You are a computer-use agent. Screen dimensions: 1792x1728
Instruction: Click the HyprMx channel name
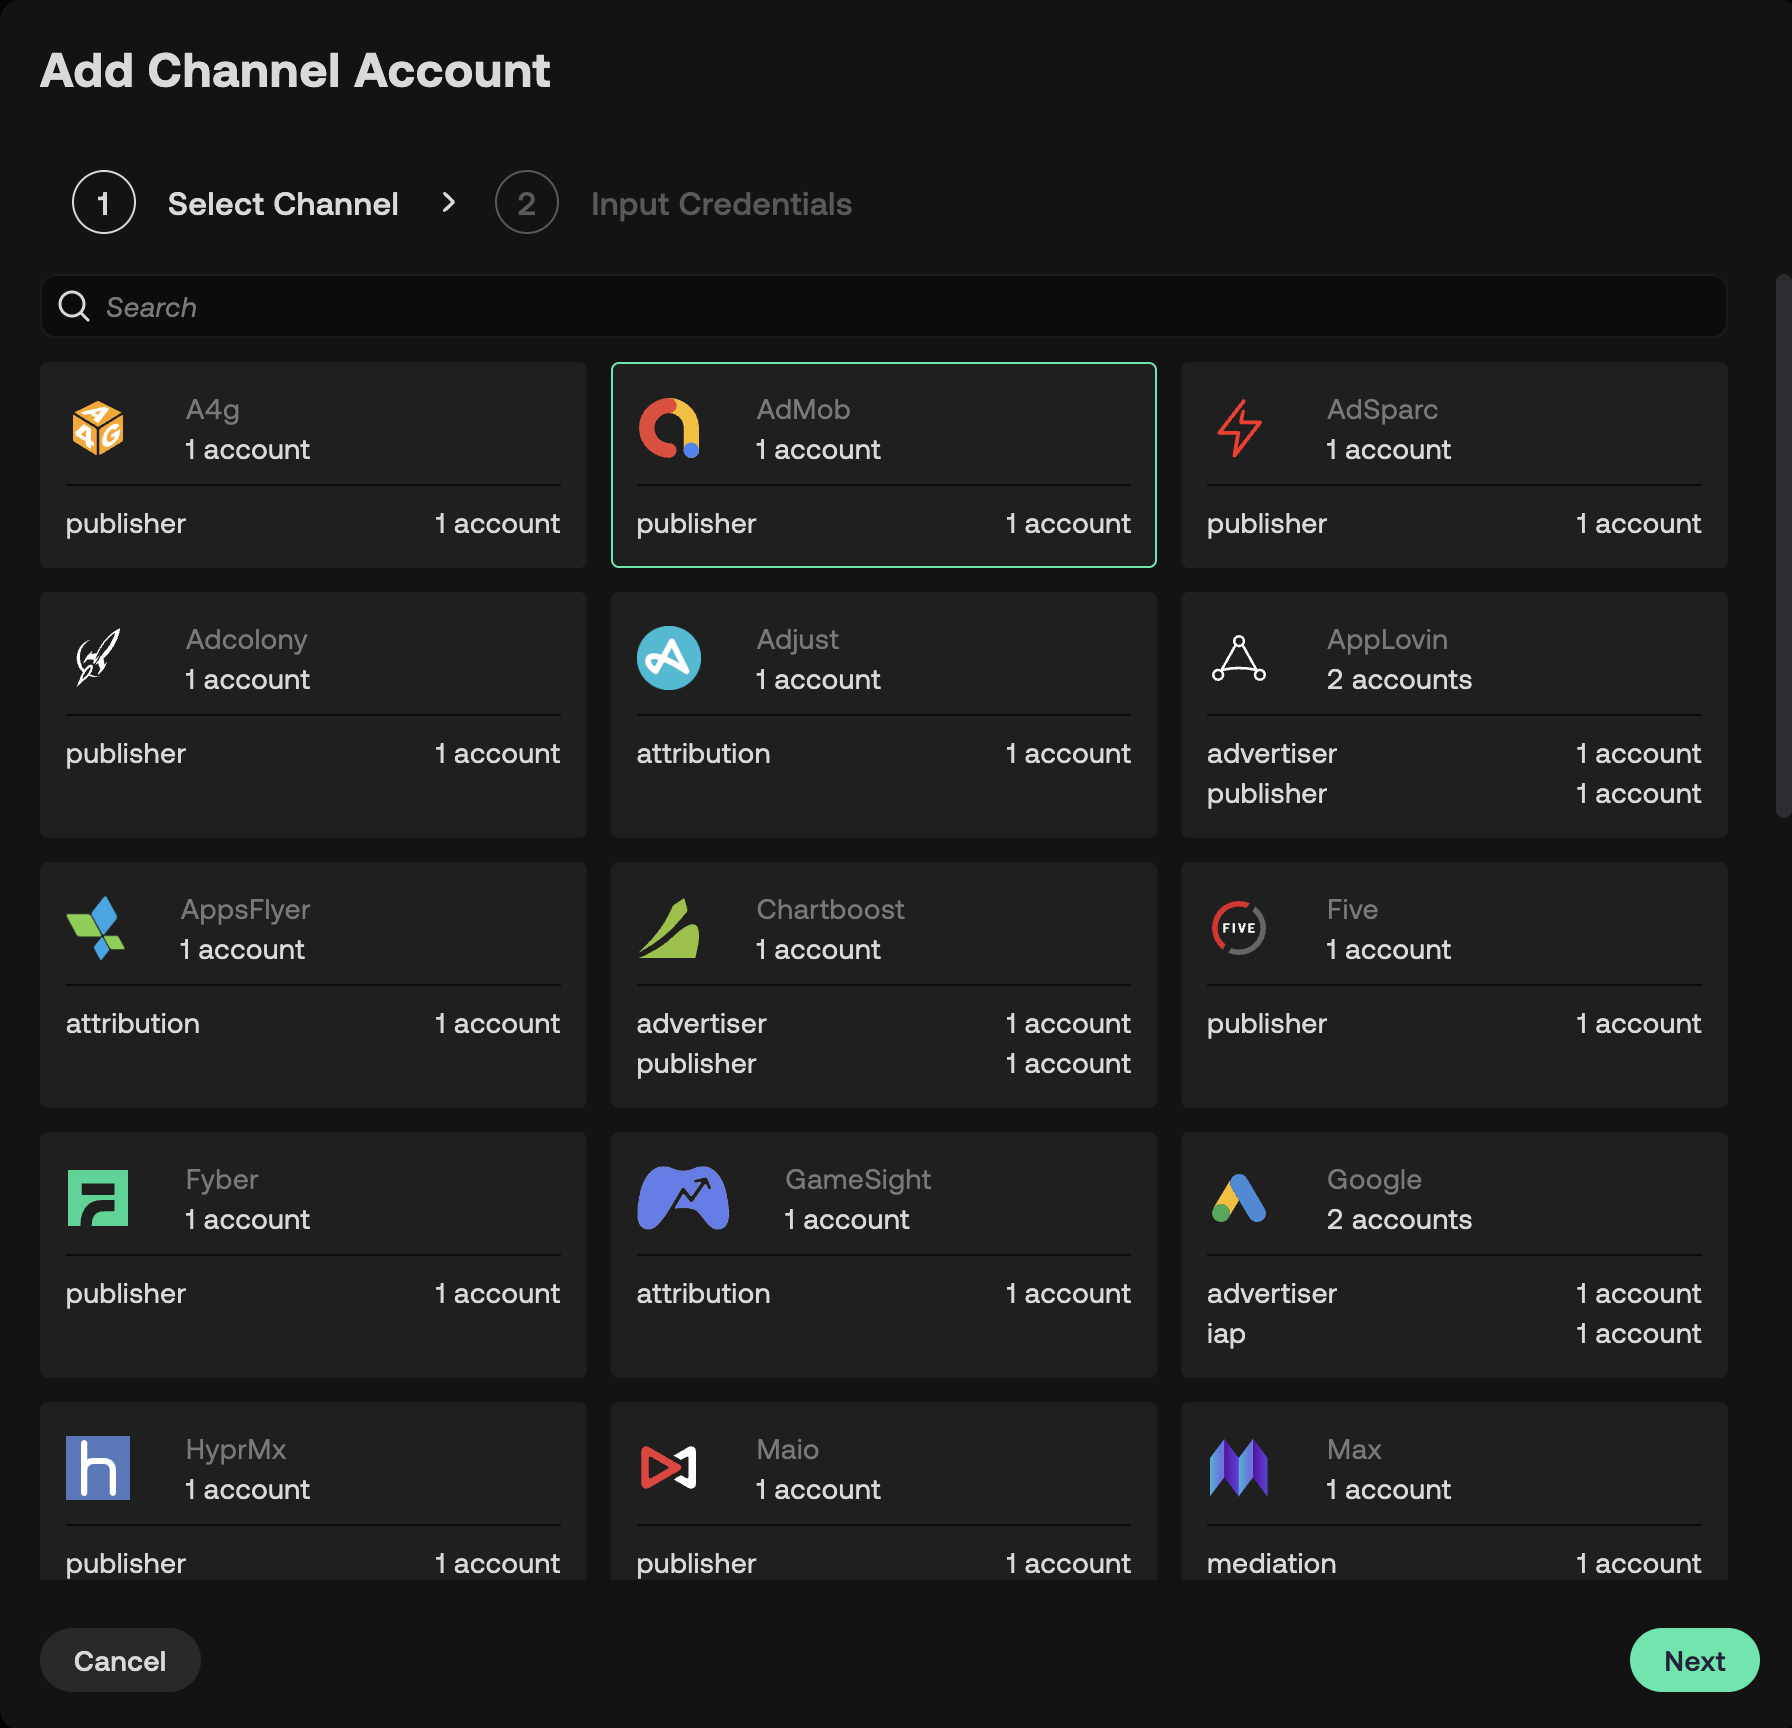point(236,1450)
